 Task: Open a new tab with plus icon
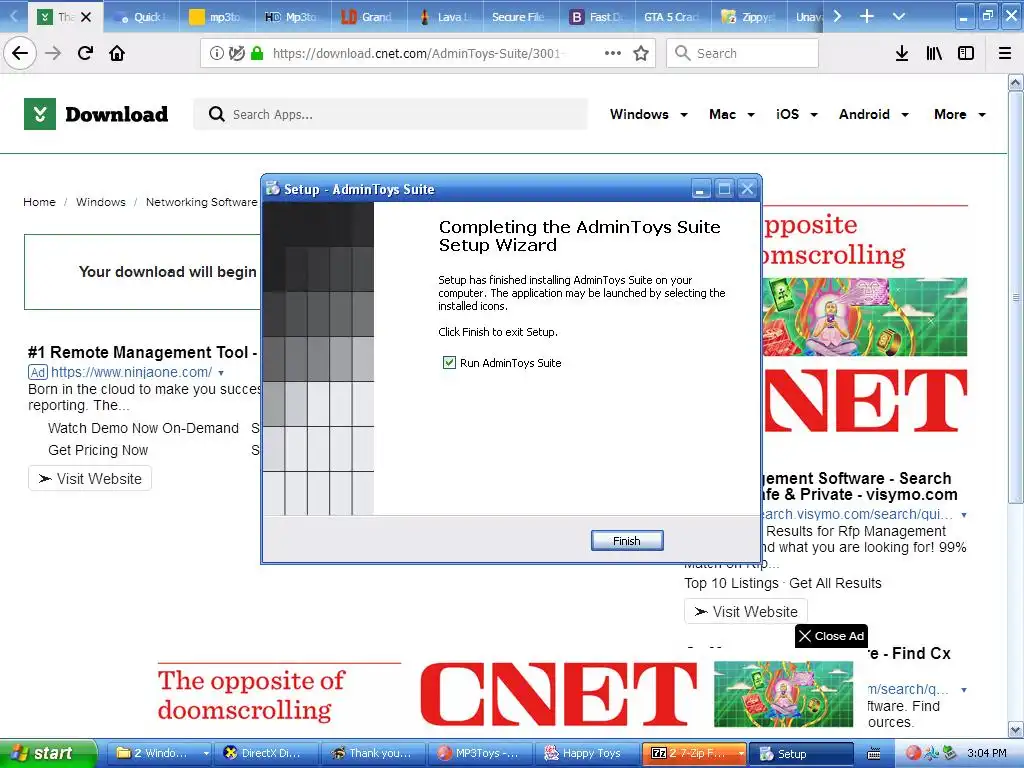pyautogui.click(x=867, y=16)
